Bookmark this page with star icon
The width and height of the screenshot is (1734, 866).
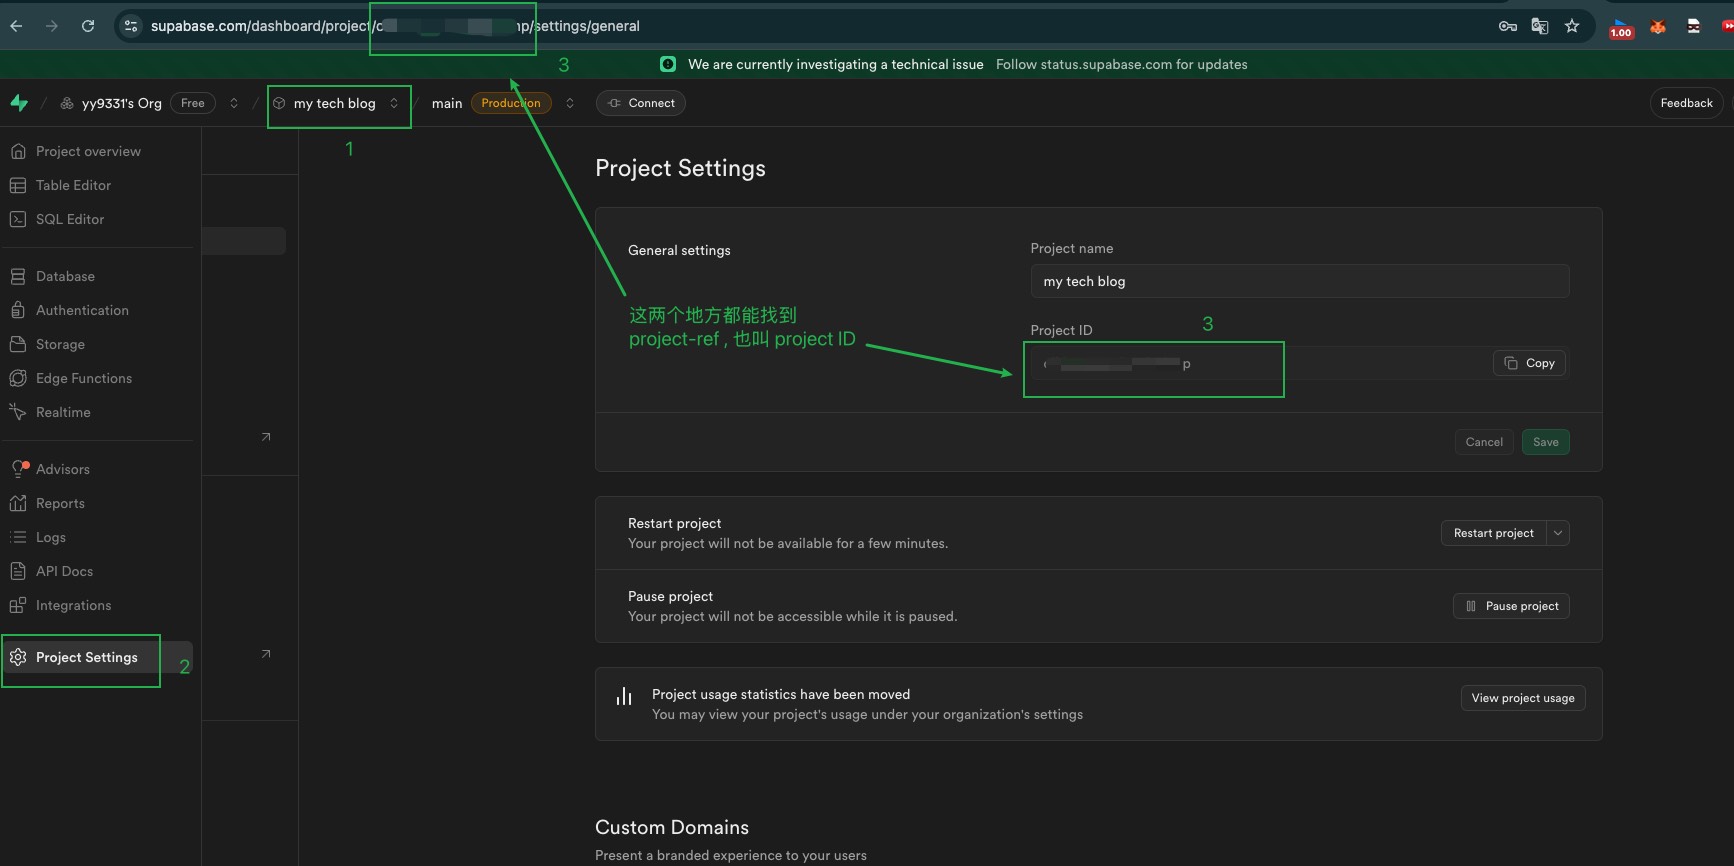pos(1572,26)
